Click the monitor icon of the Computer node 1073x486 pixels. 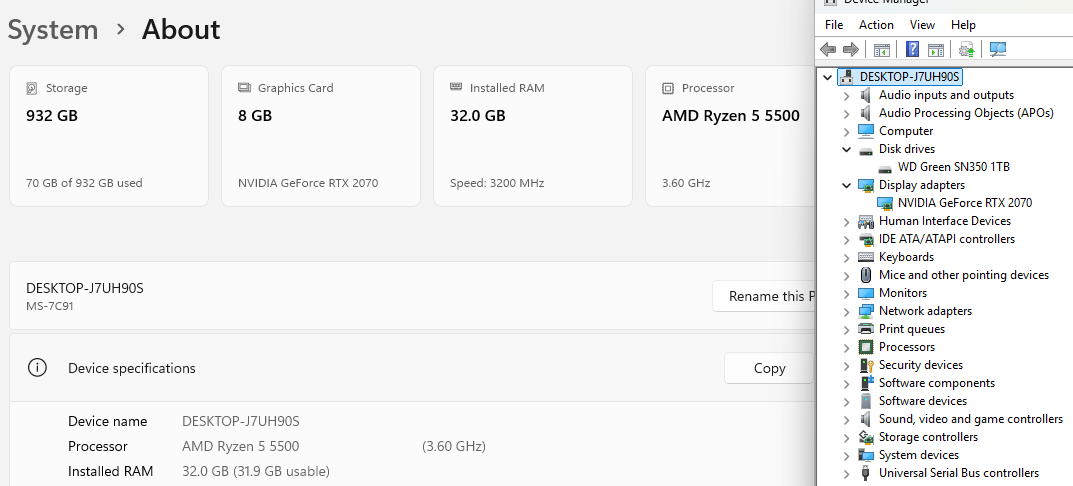[866, 131]
